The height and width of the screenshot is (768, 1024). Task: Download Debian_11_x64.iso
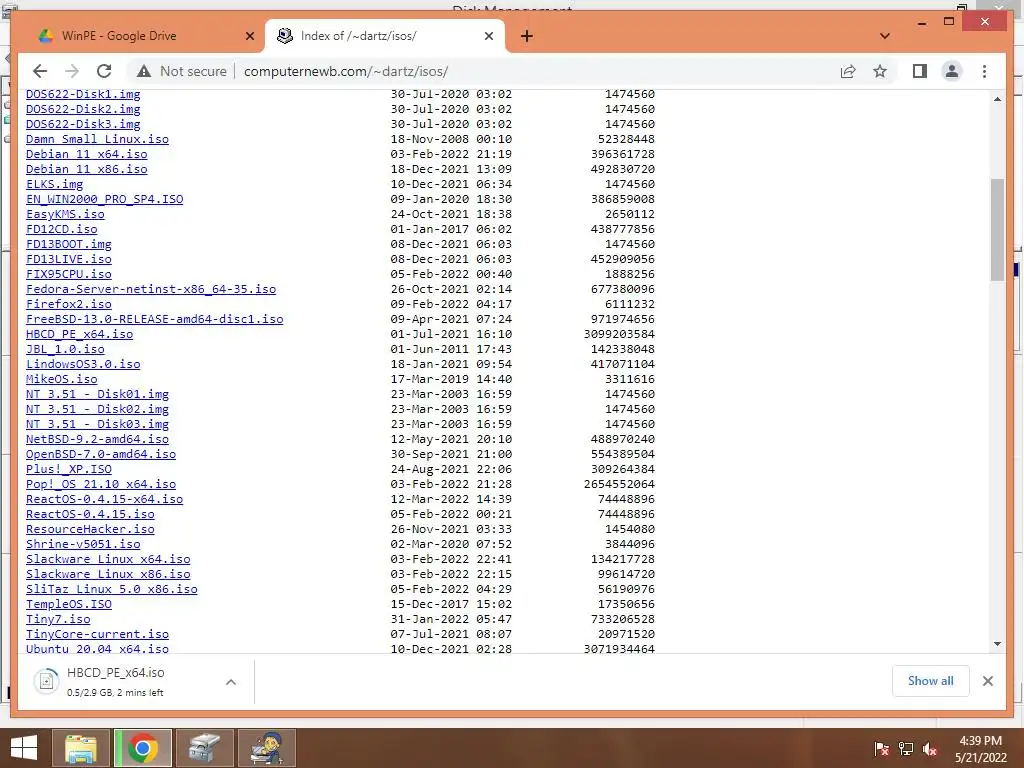87,154
